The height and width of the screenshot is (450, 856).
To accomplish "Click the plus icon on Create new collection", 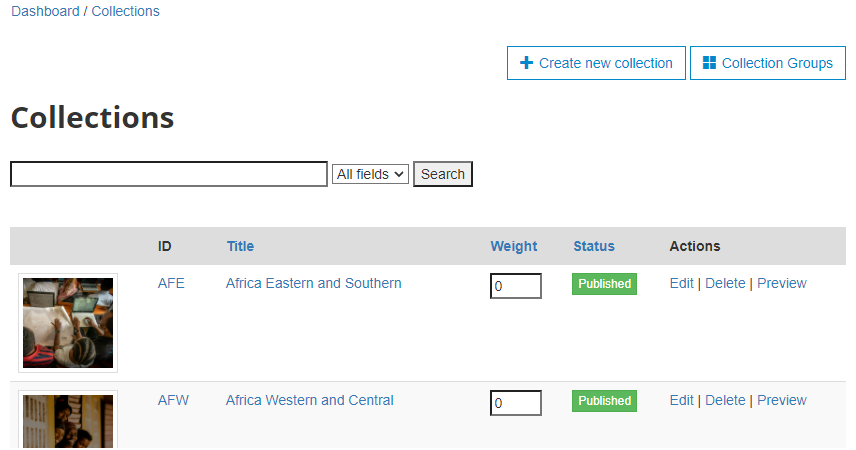I will 526,63.
